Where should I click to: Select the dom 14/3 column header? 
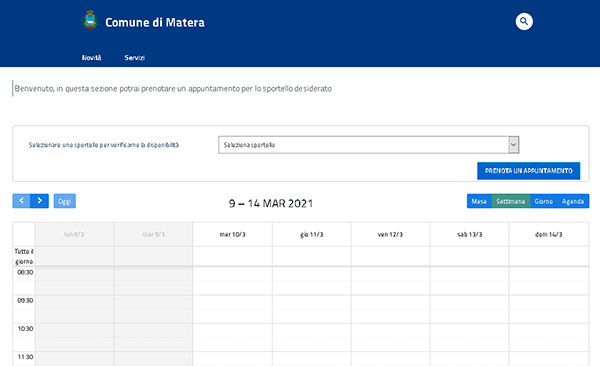pyautogui.click(x=549, y=234)
